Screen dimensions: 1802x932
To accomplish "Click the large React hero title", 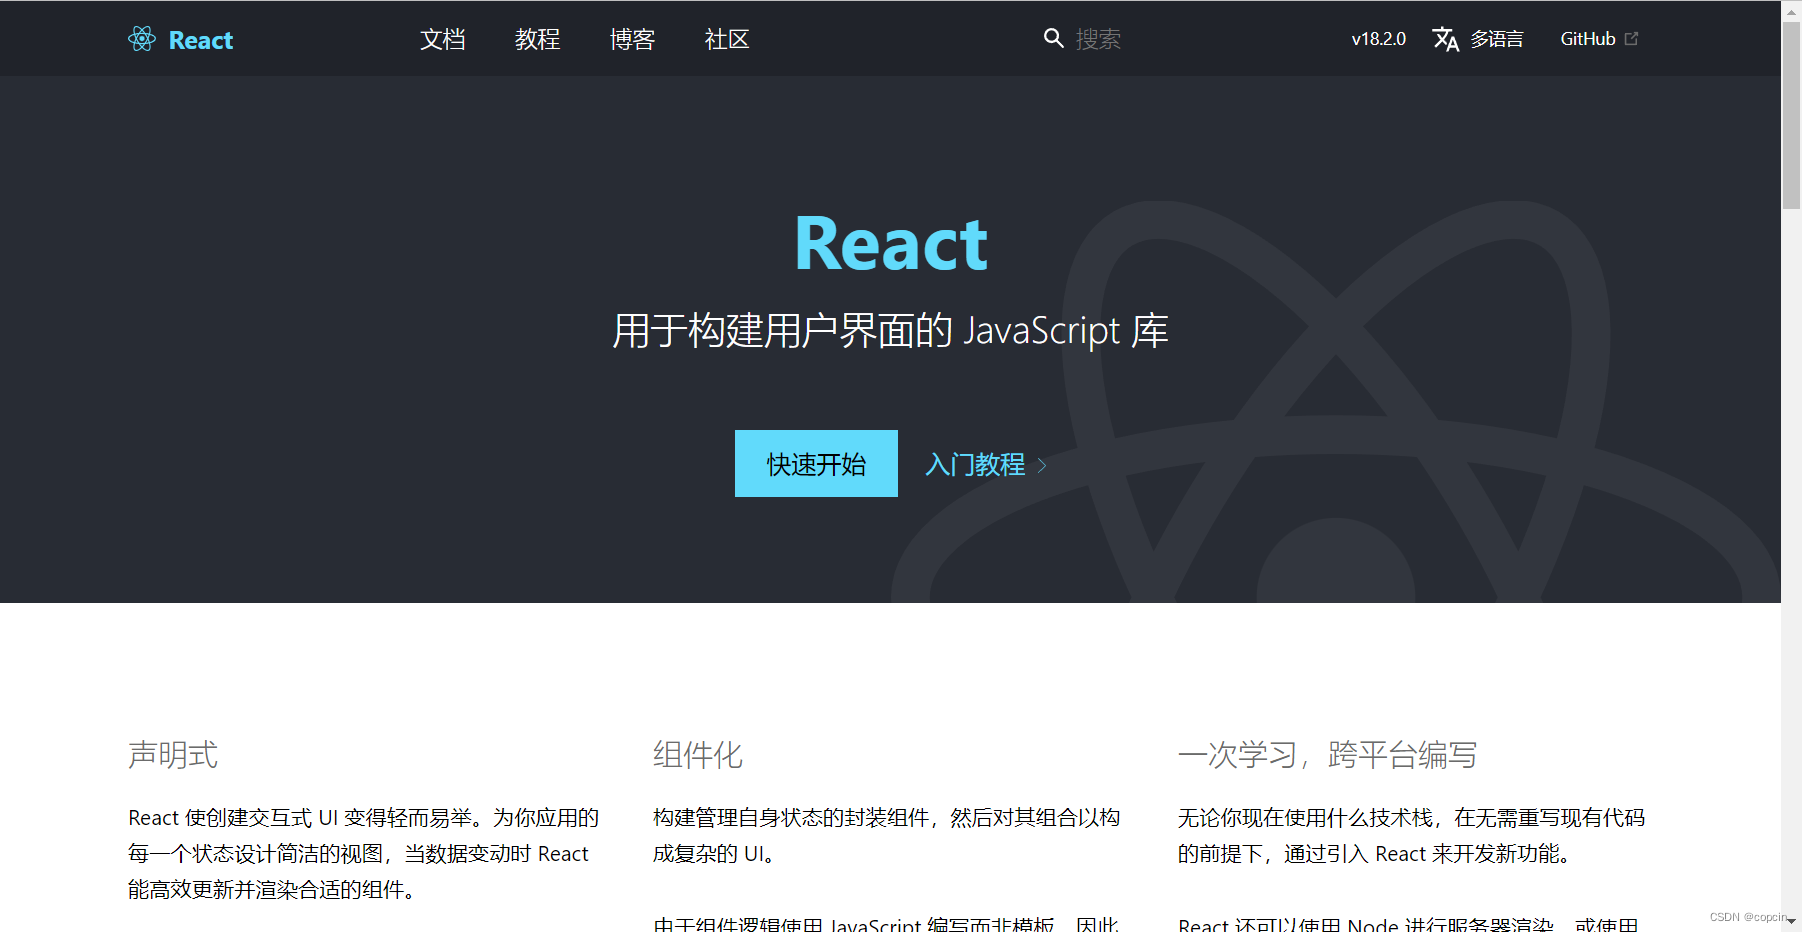I will click(x=891, y=244).
